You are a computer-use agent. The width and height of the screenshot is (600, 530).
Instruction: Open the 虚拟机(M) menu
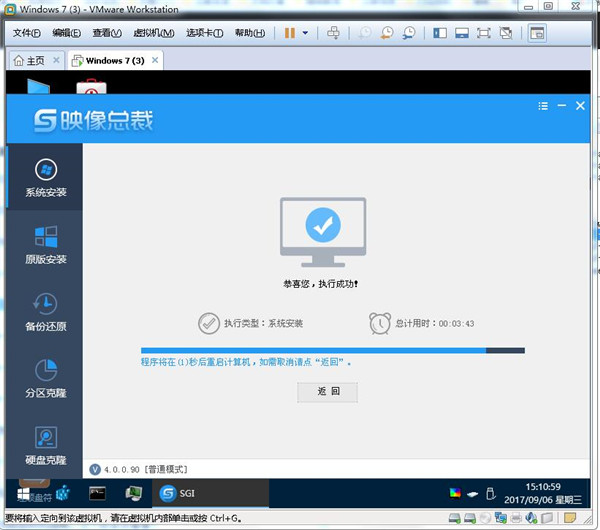click(x=154, y=33)
